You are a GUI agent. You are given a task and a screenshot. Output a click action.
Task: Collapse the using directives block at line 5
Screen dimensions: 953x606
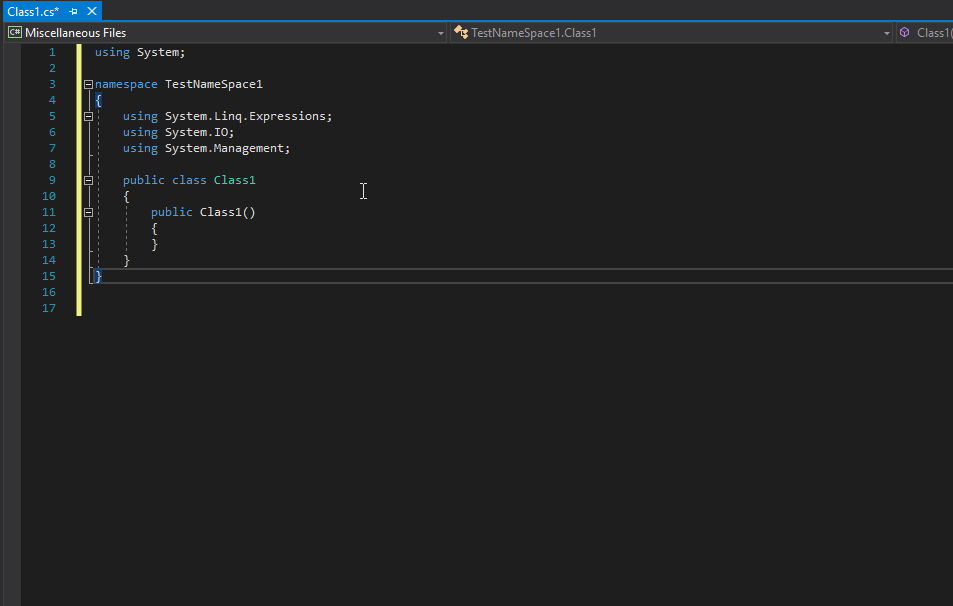point(88,116)
